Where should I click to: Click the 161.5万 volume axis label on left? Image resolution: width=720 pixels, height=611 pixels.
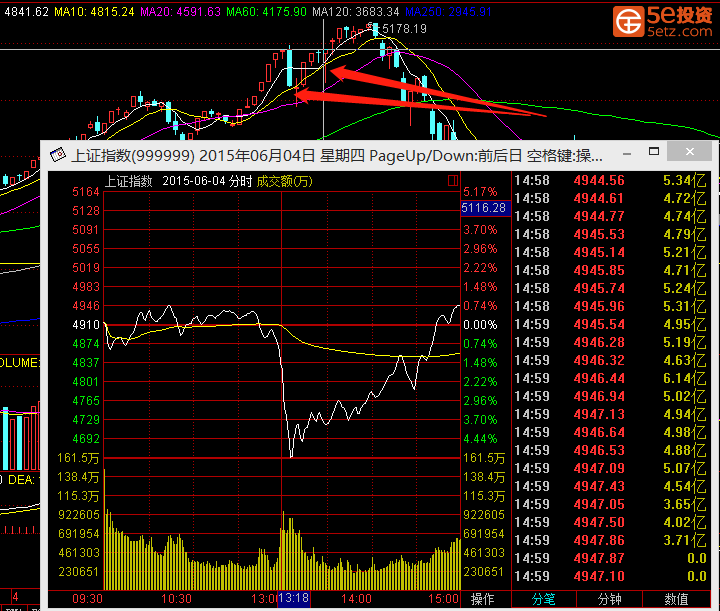[78, 458]
